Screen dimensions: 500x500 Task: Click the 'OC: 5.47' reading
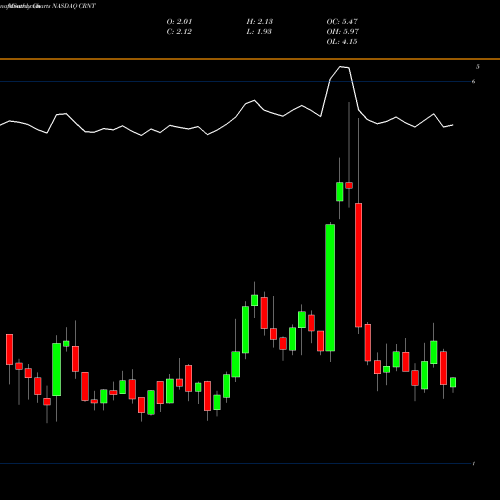(342, 22)
